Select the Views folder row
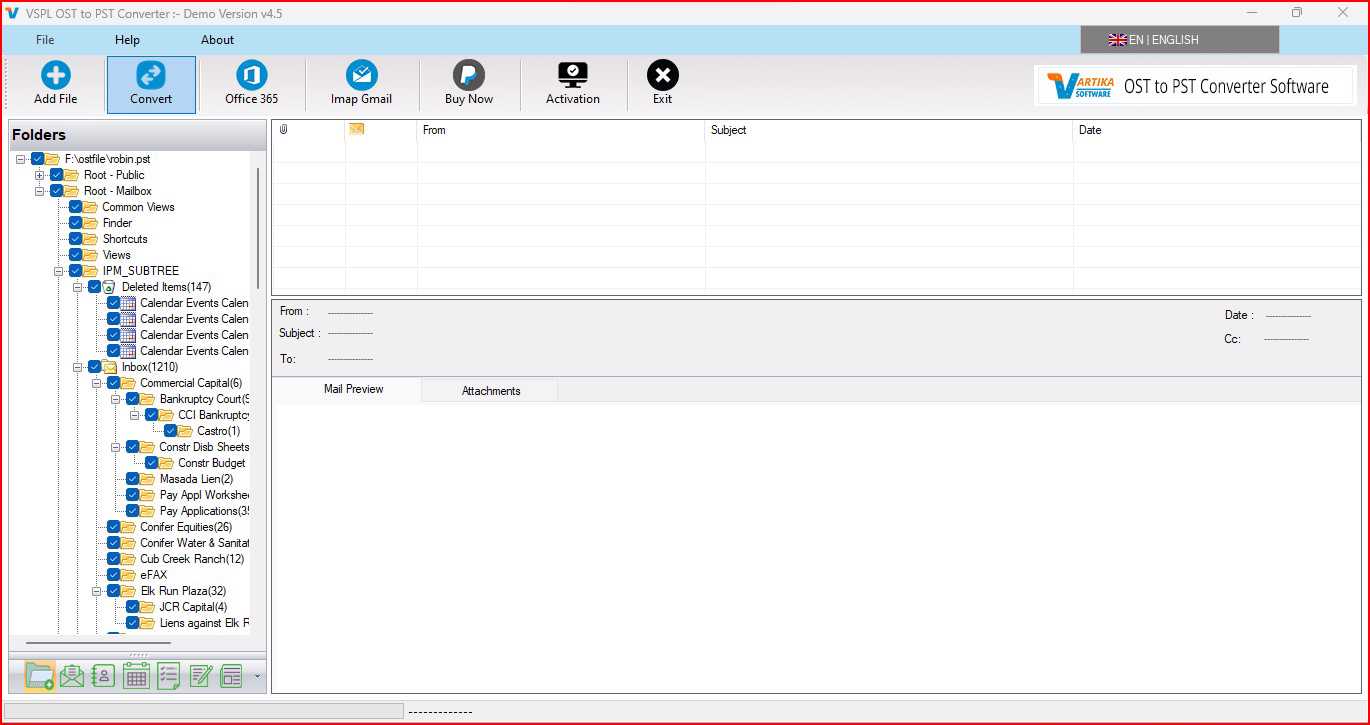This screenshot has height=725, width=1370. (x=116, y=255)
